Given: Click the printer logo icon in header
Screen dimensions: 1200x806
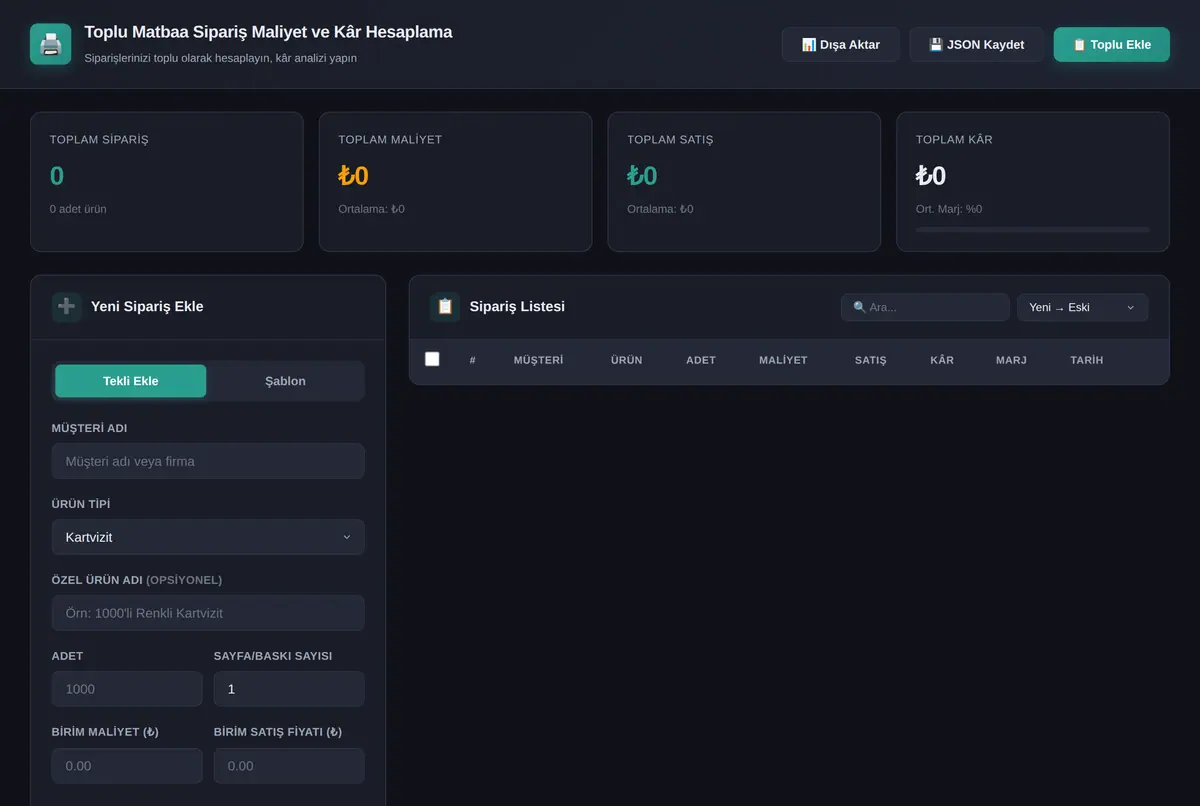Looking at the screenshot, I should 50,44.
